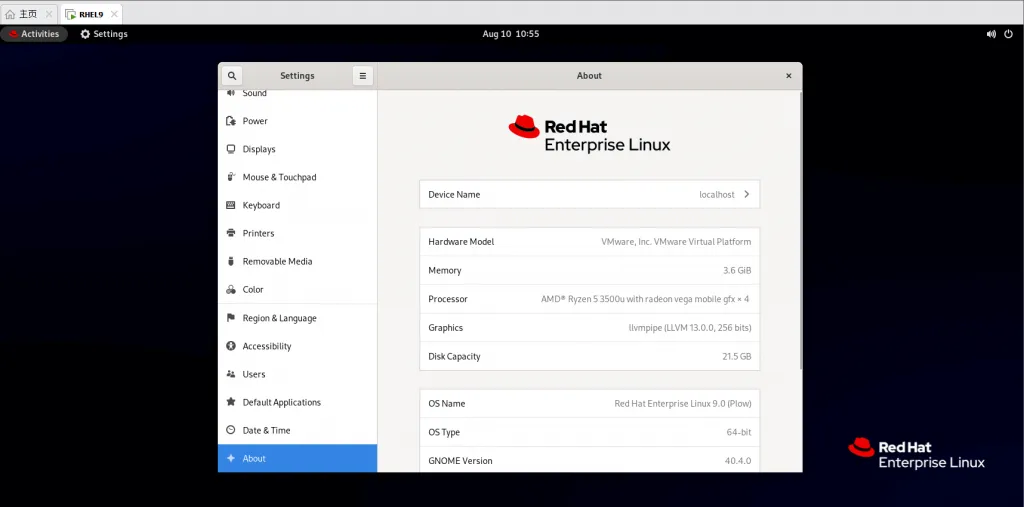1024x507 pixels.
Task: Click the Region & Language flag icon
Action: coord(231,318)
